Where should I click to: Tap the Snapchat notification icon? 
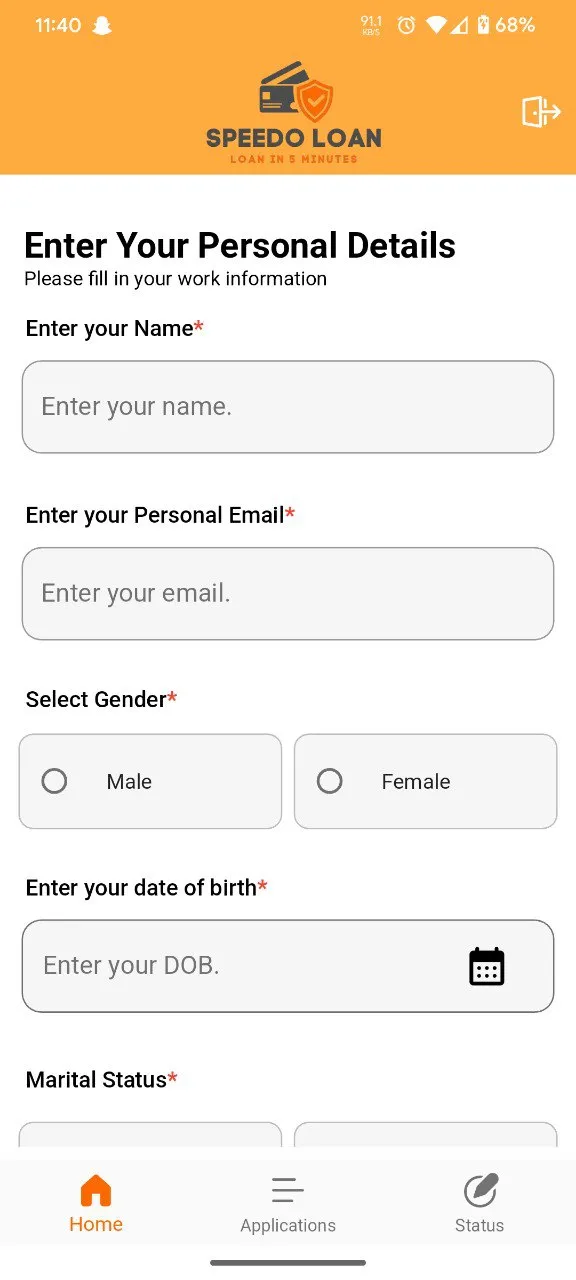tap(101, 26)
